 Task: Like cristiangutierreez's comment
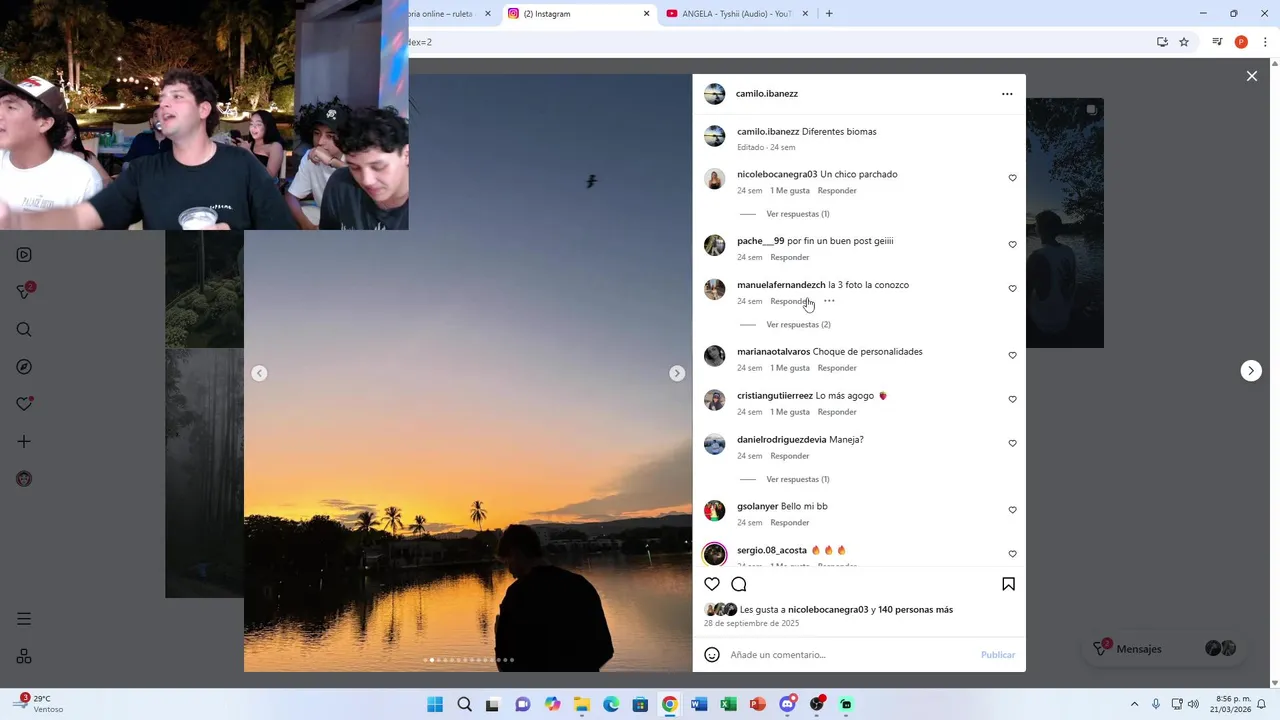coord(1012,400)
